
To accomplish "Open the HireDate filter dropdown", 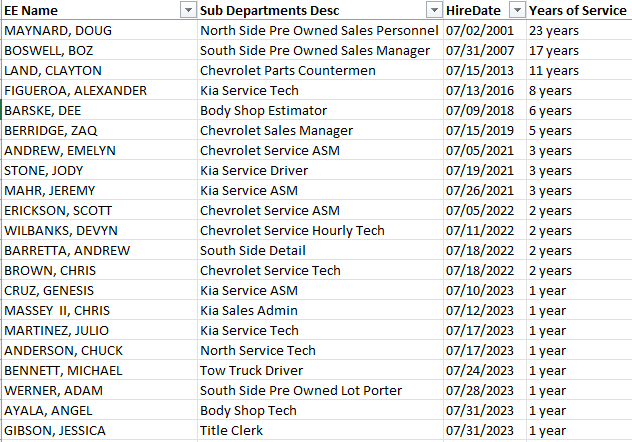I will [x=517, y=10].
